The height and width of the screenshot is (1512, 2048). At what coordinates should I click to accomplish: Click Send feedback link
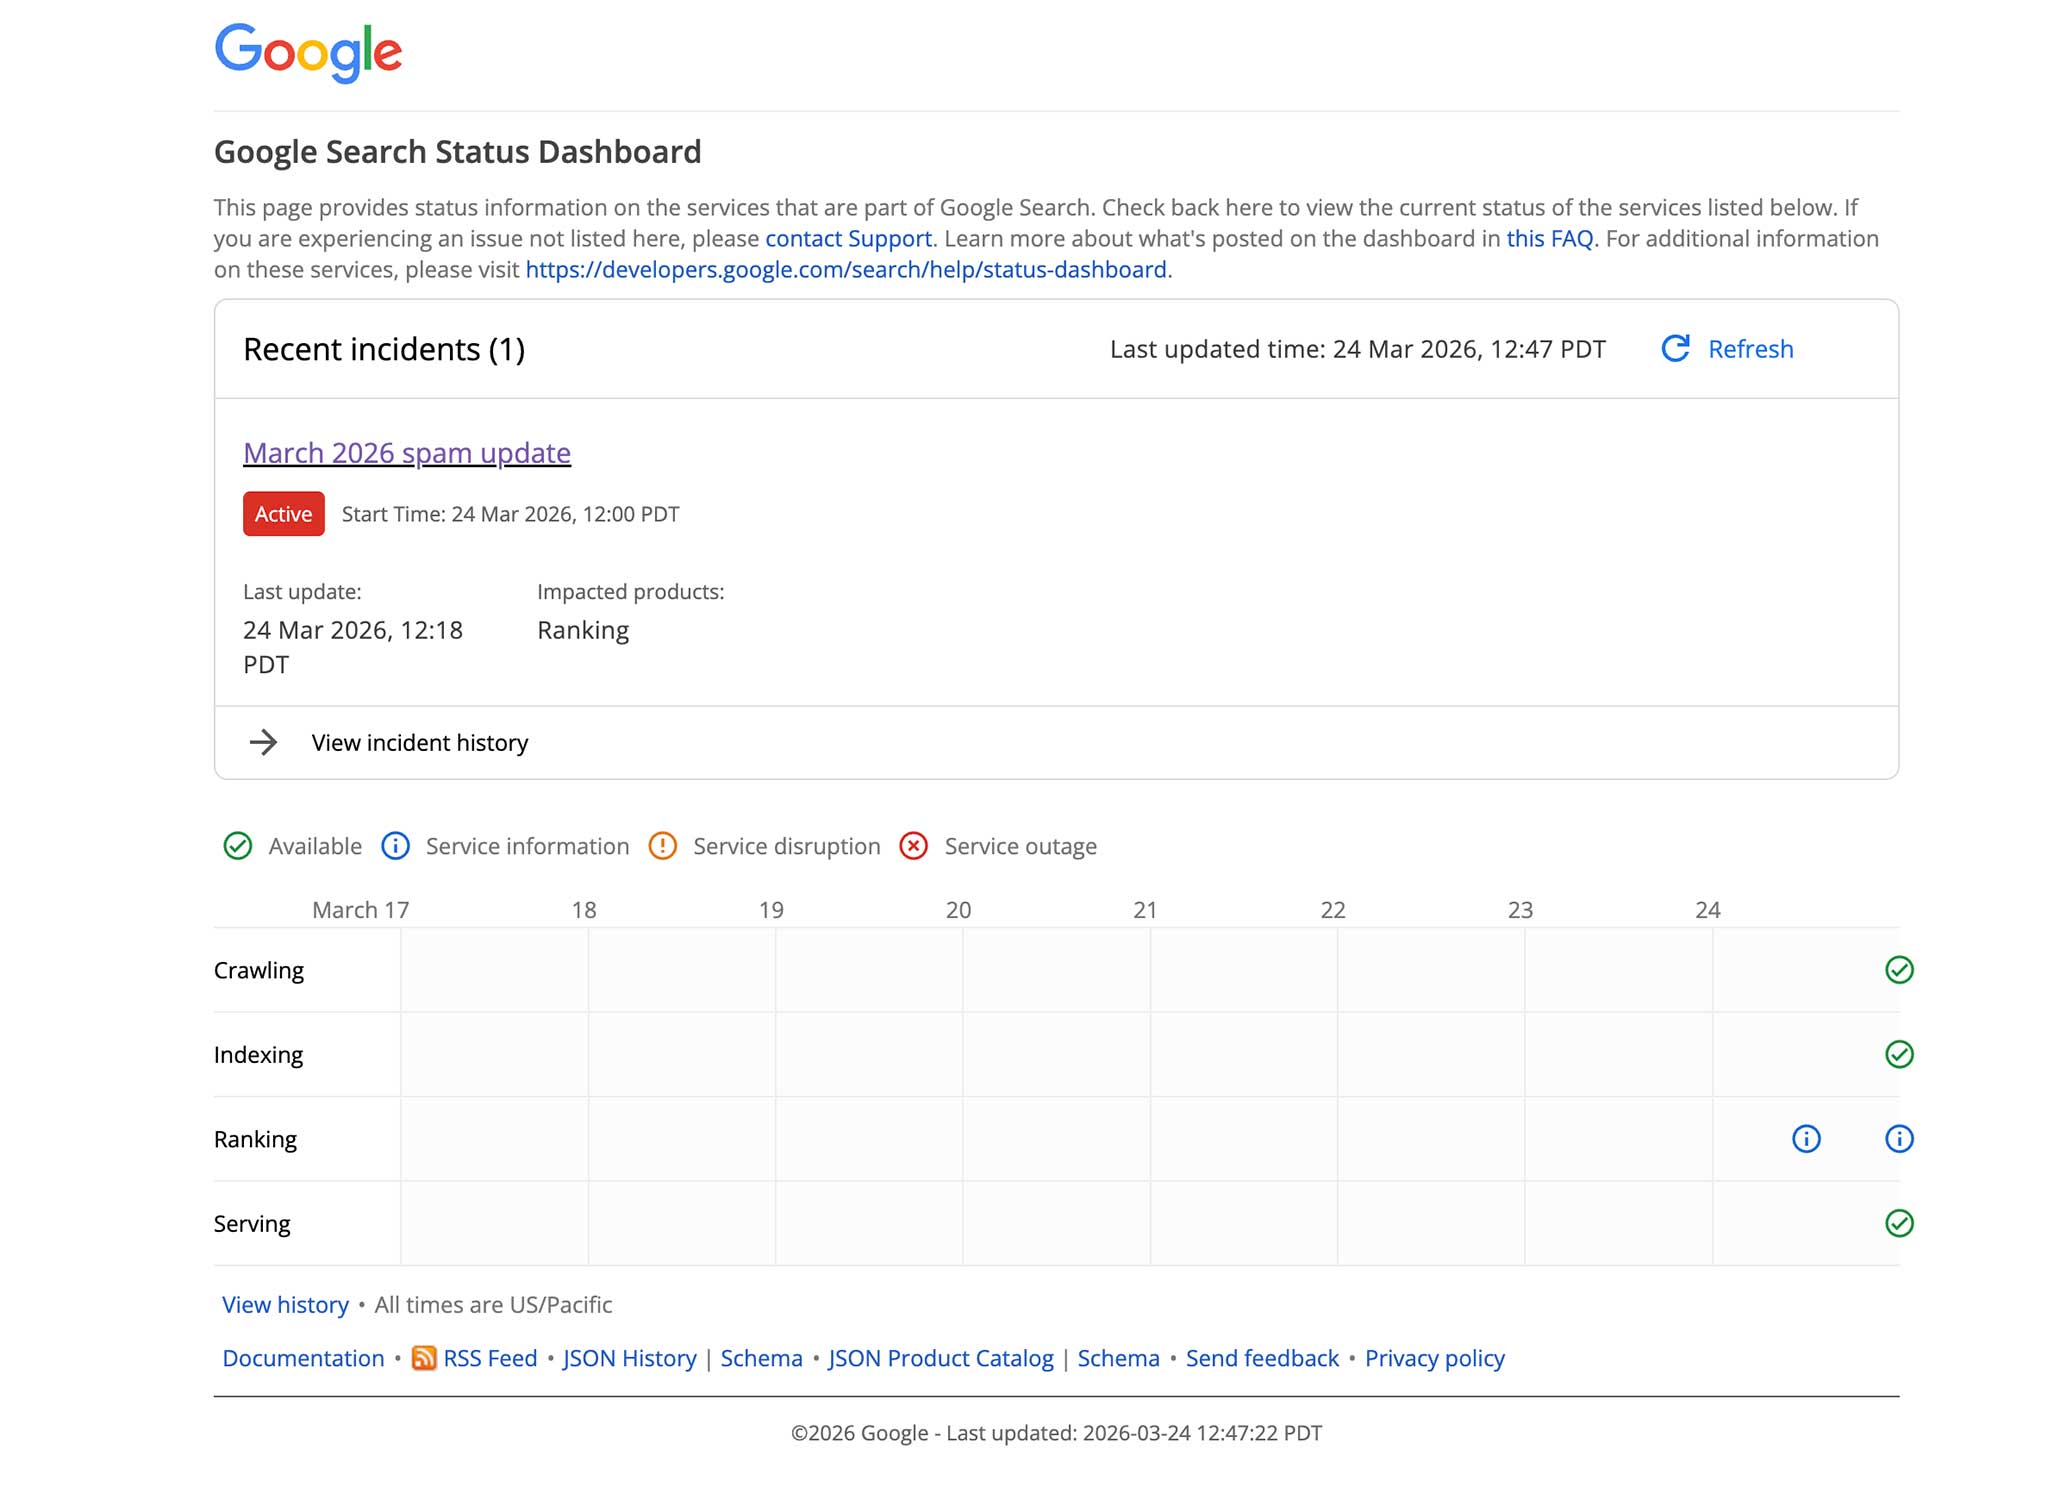click(x=1262, y=1359)
